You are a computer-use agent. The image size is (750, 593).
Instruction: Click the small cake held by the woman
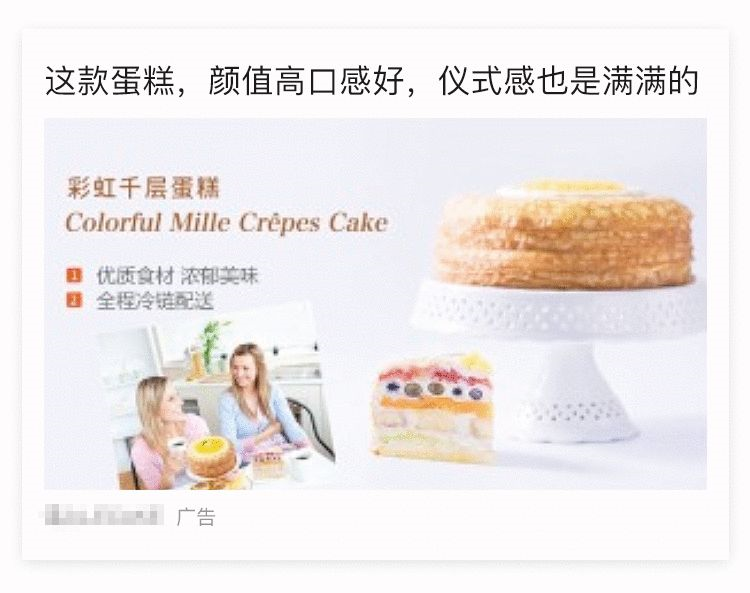tap(211, 457)
